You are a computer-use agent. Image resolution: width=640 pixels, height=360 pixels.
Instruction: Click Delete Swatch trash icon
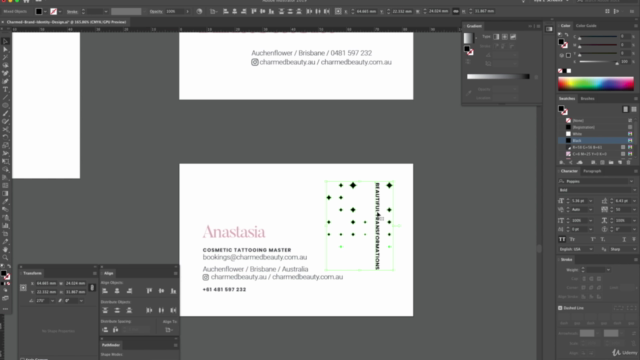tap(629, 162)
